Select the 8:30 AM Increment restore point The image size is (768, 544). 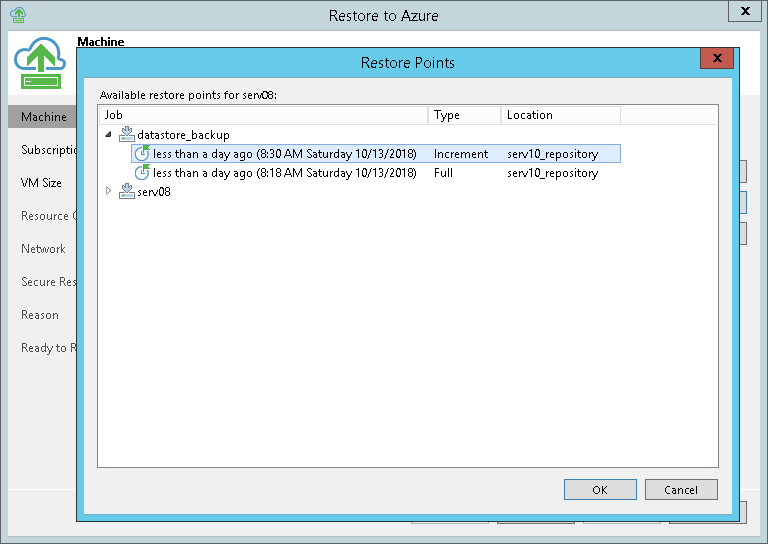point(284,154)
